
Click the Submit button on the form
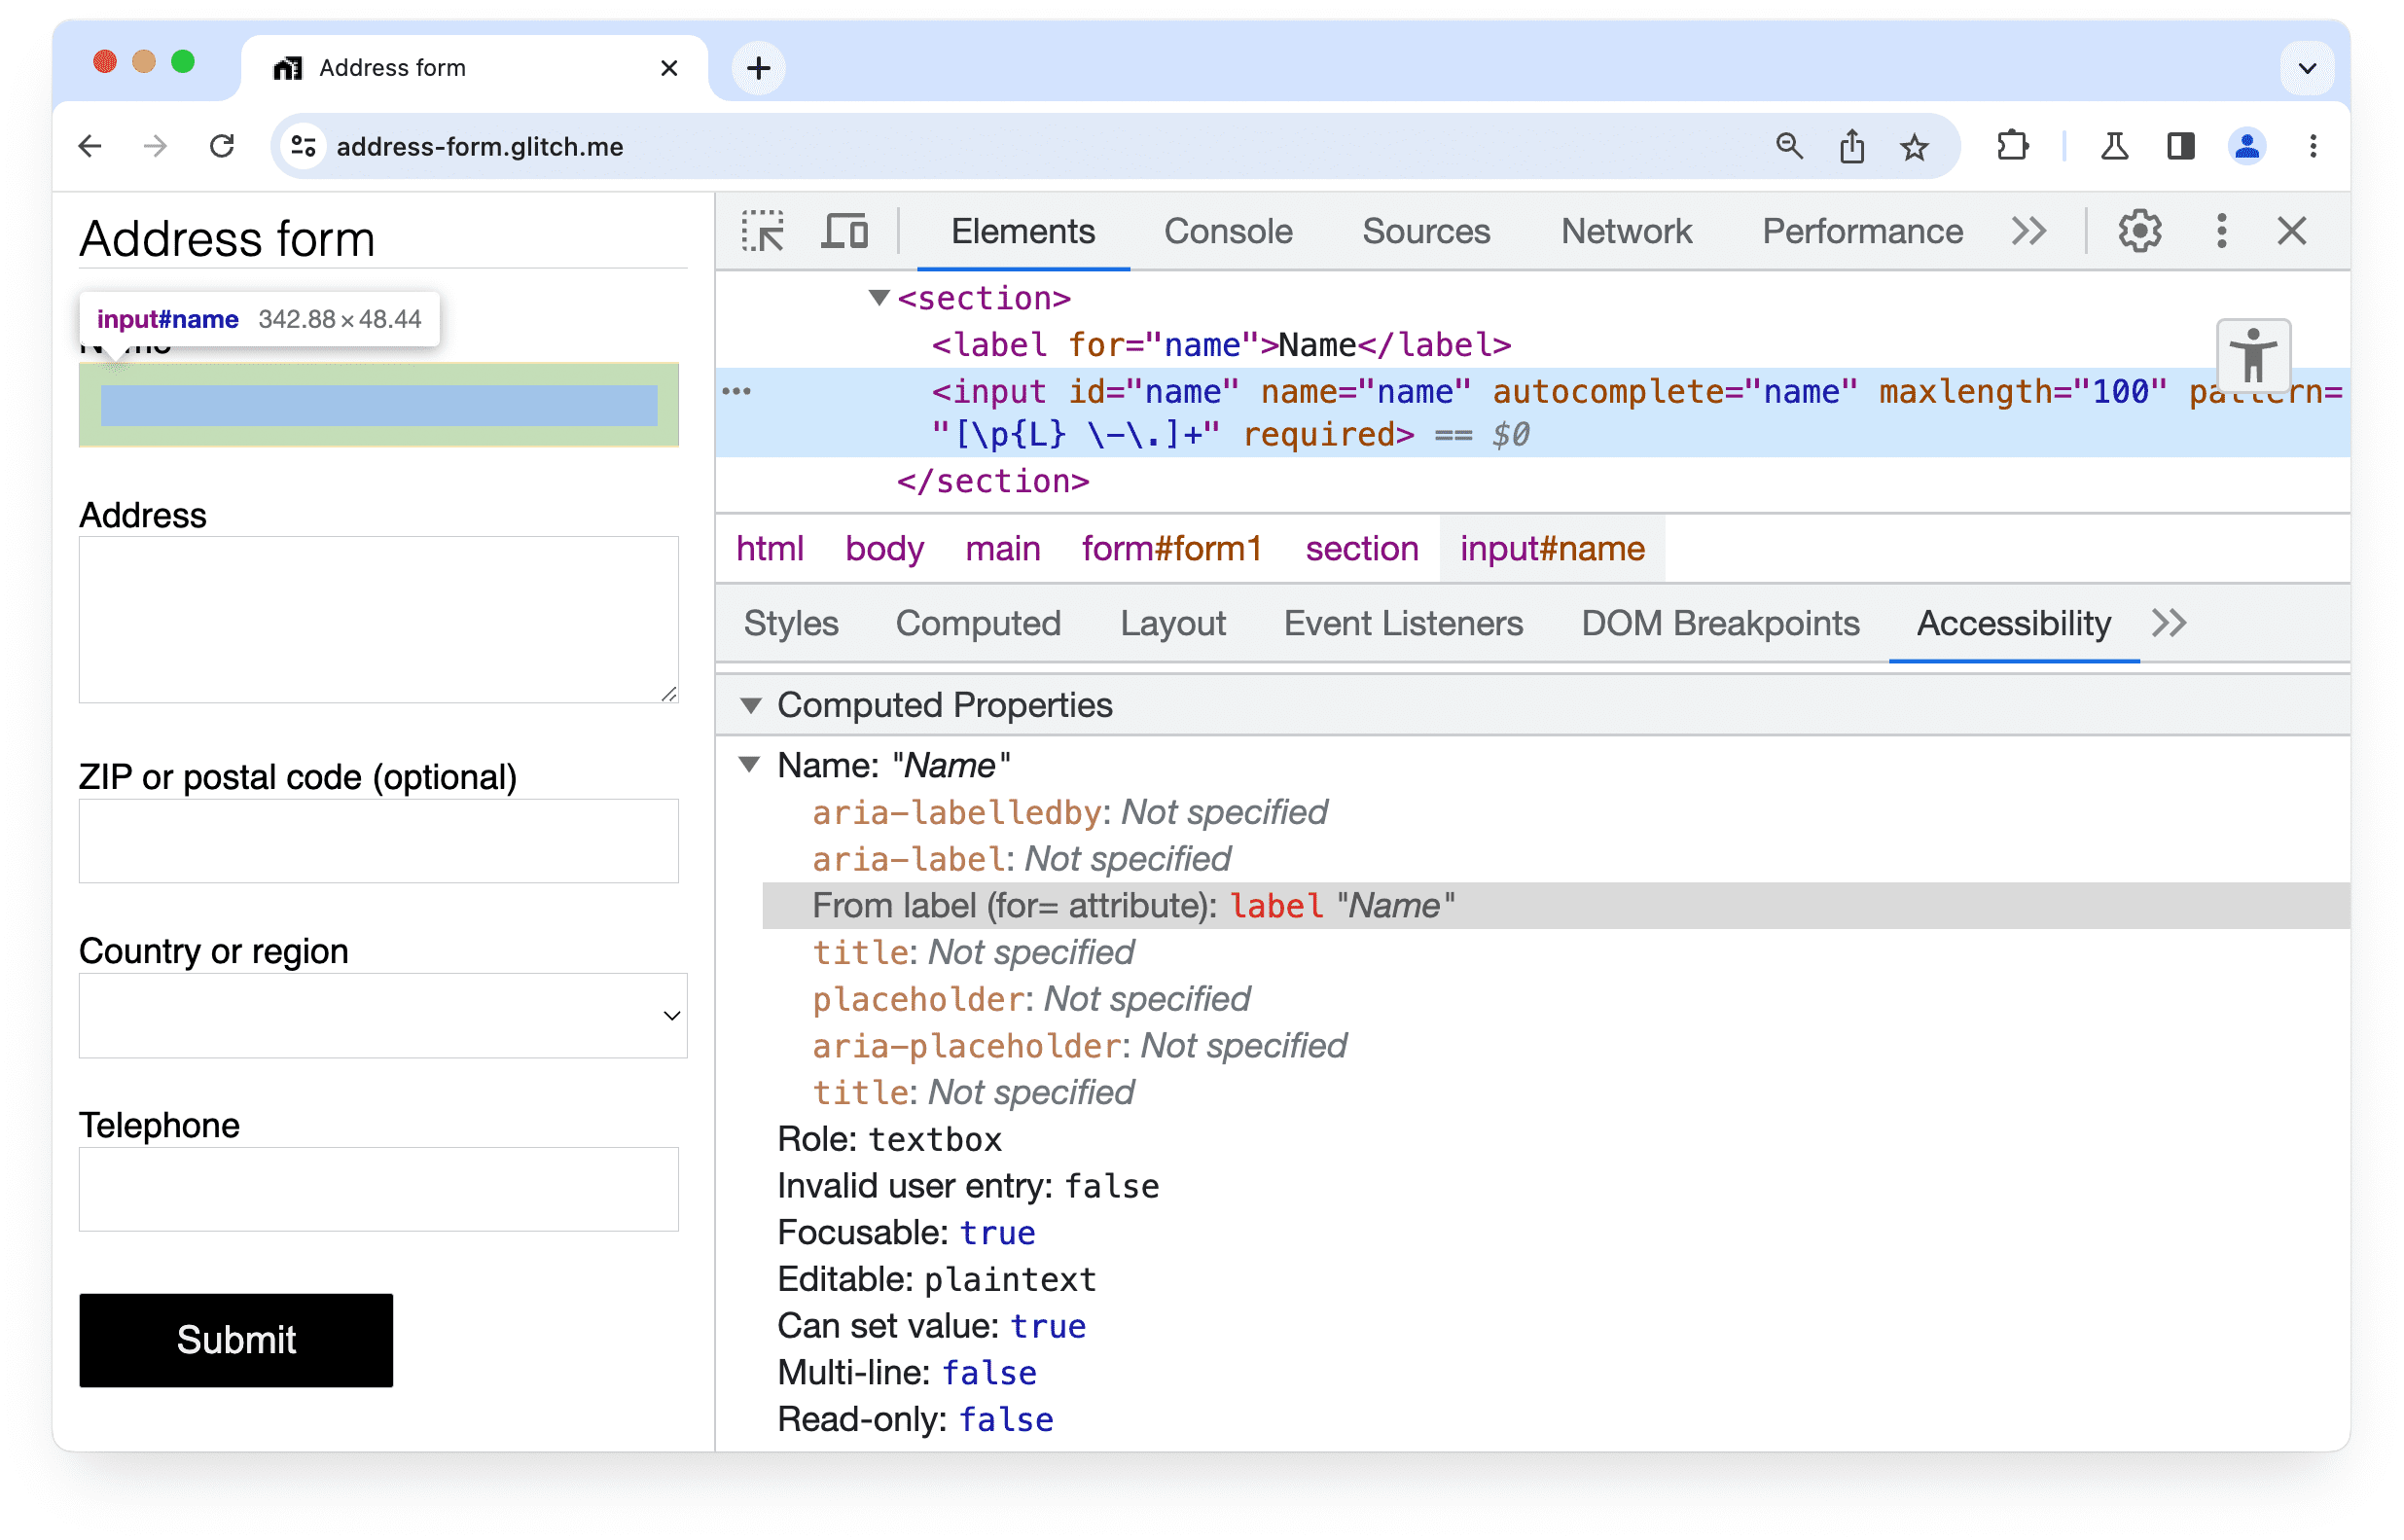pos(234,1339)
